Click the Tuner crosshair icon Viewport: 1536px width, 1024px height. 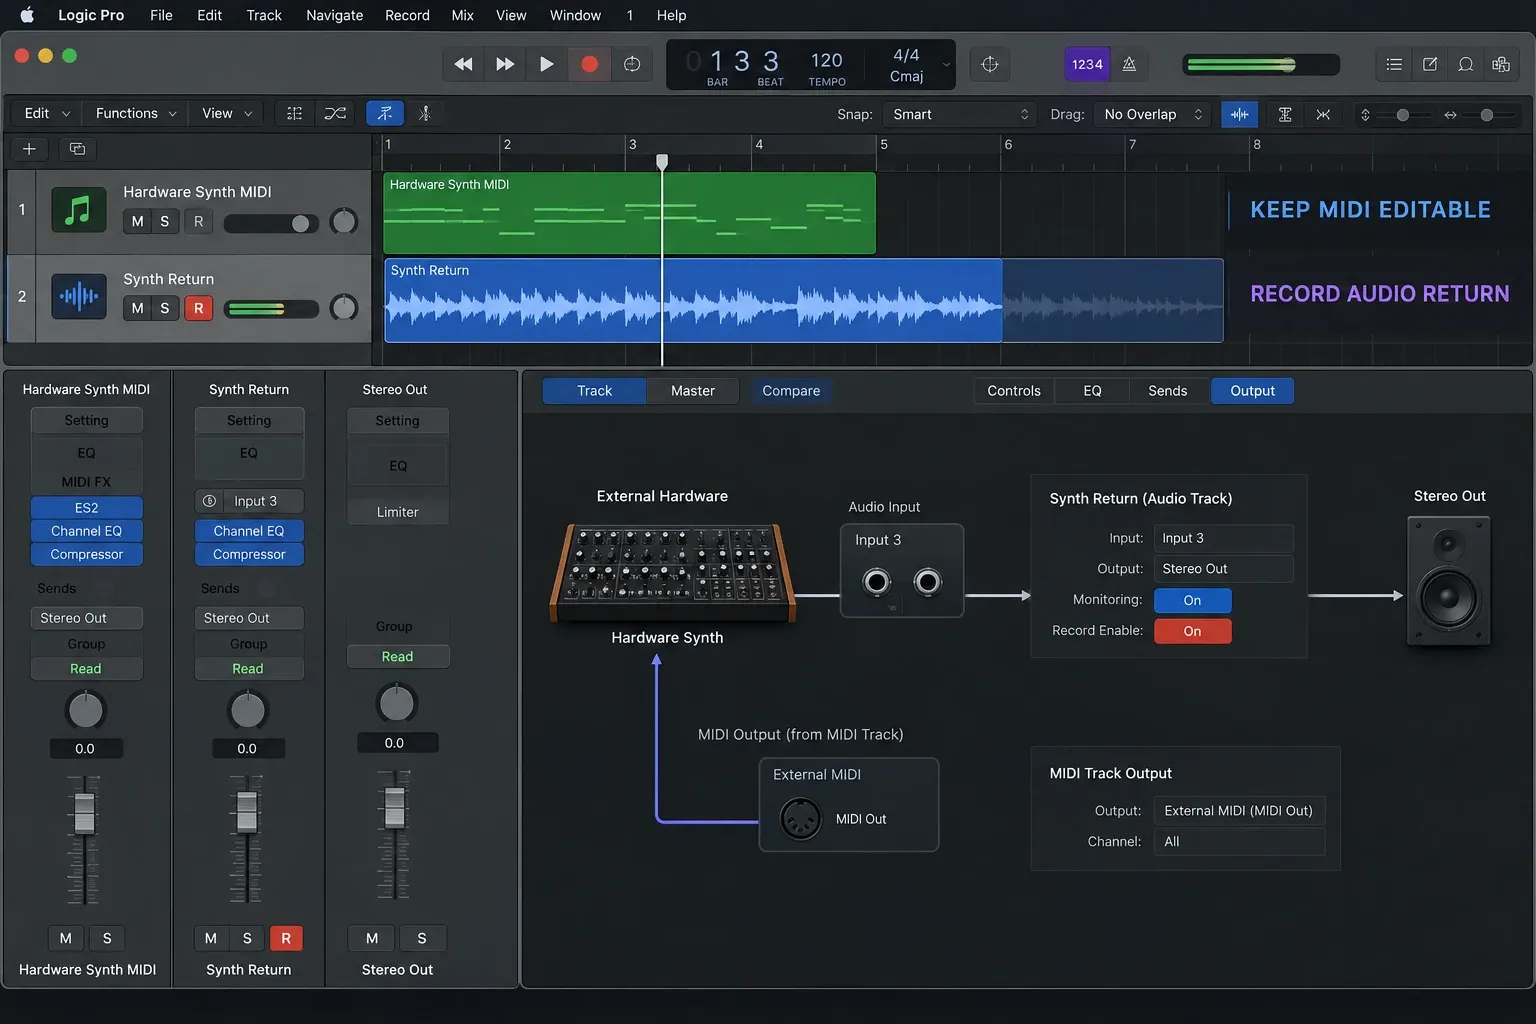pos(990,64)
